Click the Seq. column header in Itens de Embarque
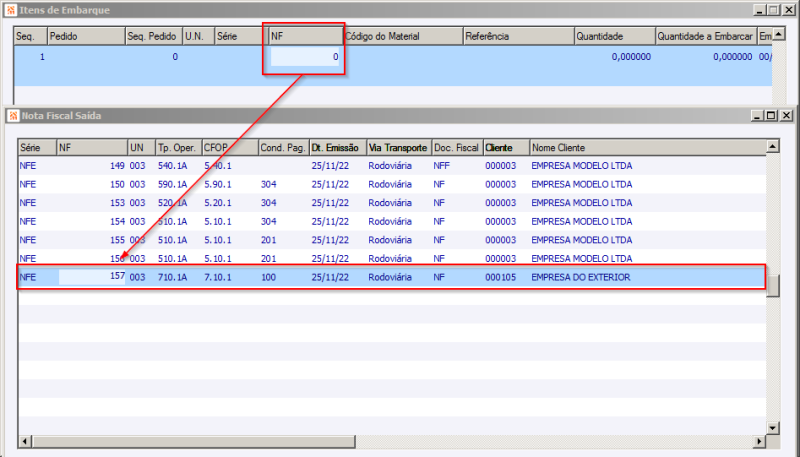800x457 pixels. 31,36
